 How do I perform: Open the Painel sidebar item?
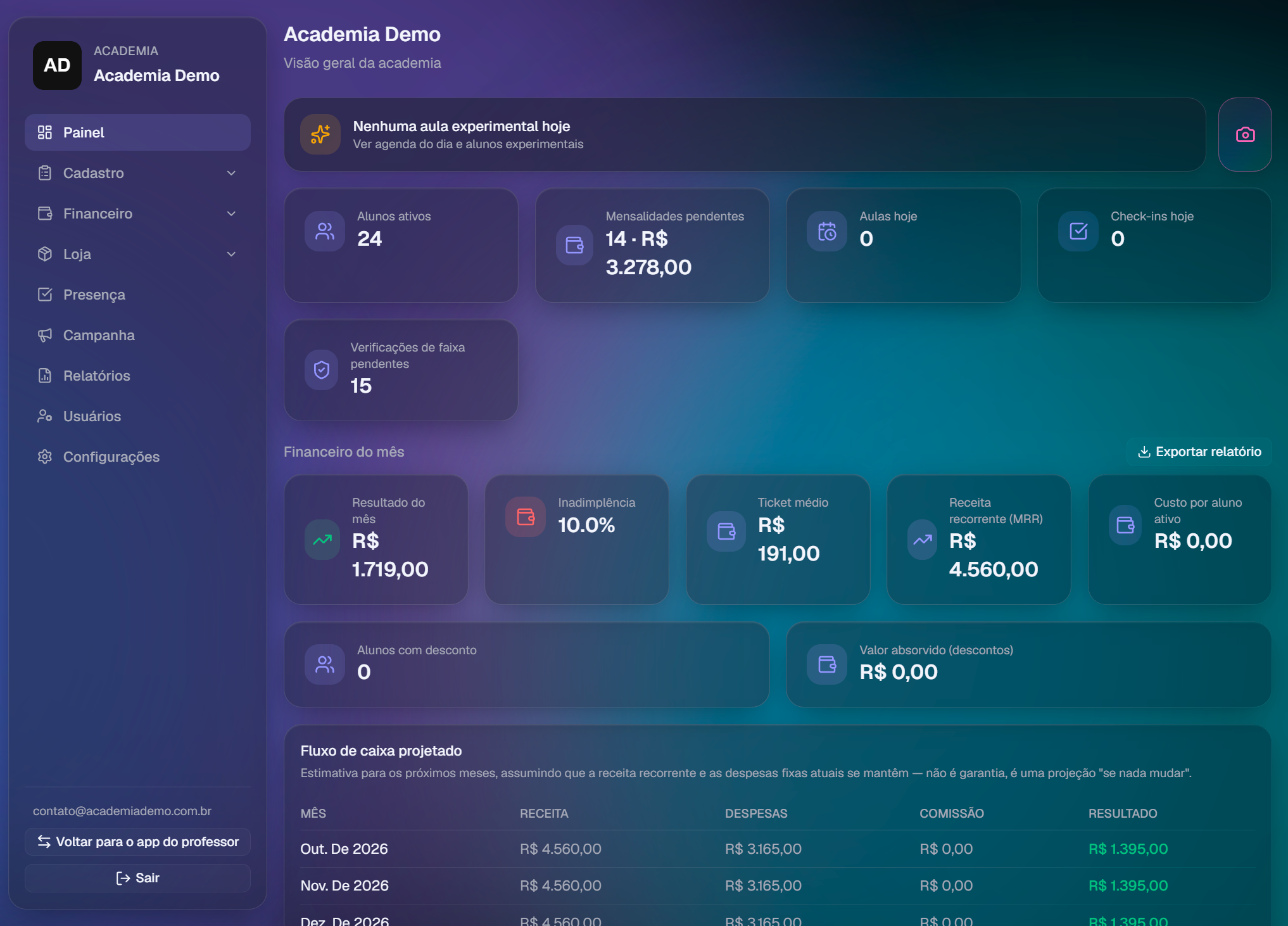point(138,132)
